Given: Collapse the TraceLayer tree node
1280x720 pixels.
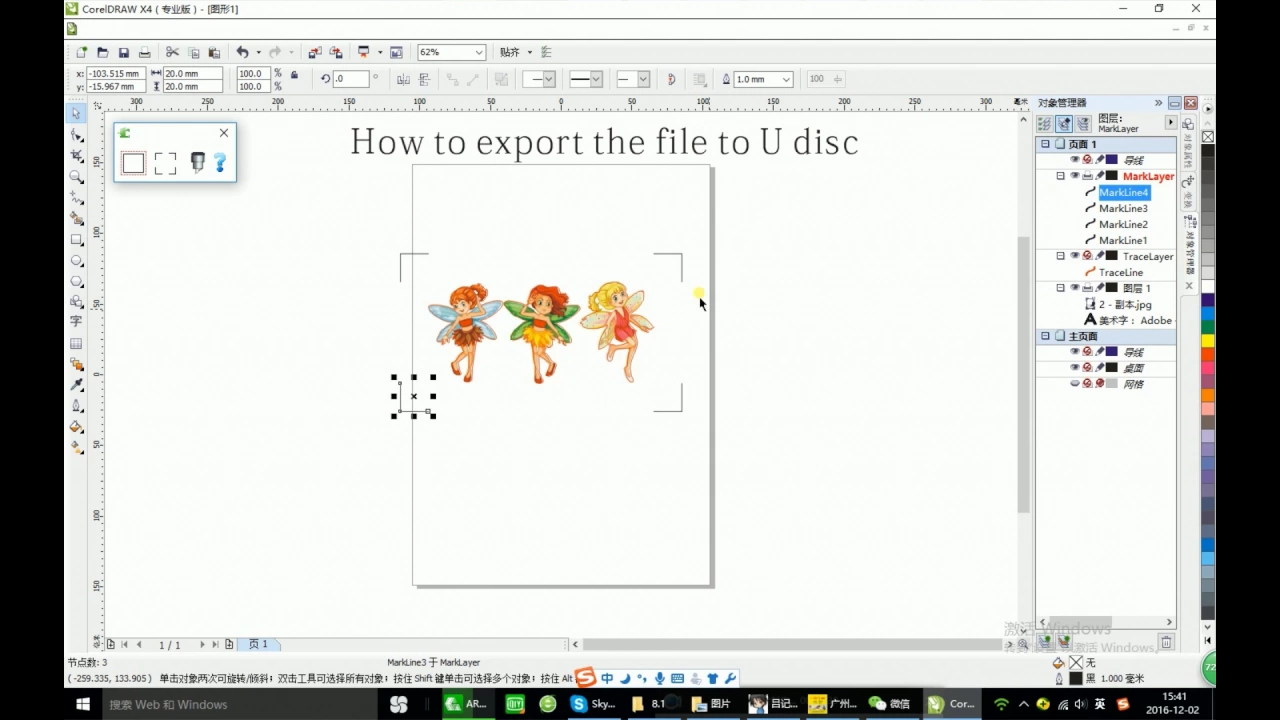Looking at the screenshot, I should coord(1060,256).
